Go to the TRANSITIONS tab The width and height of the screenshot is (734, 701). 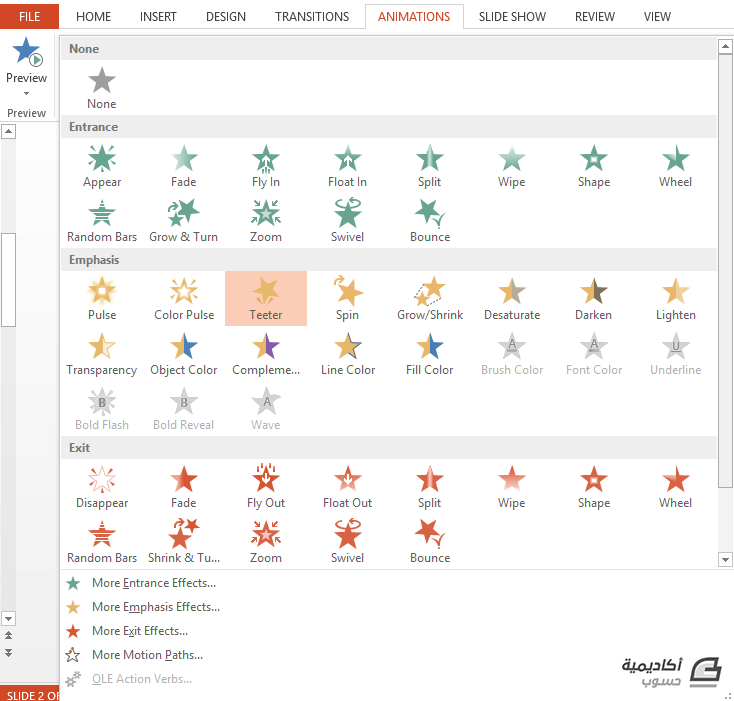pos(312,16)
